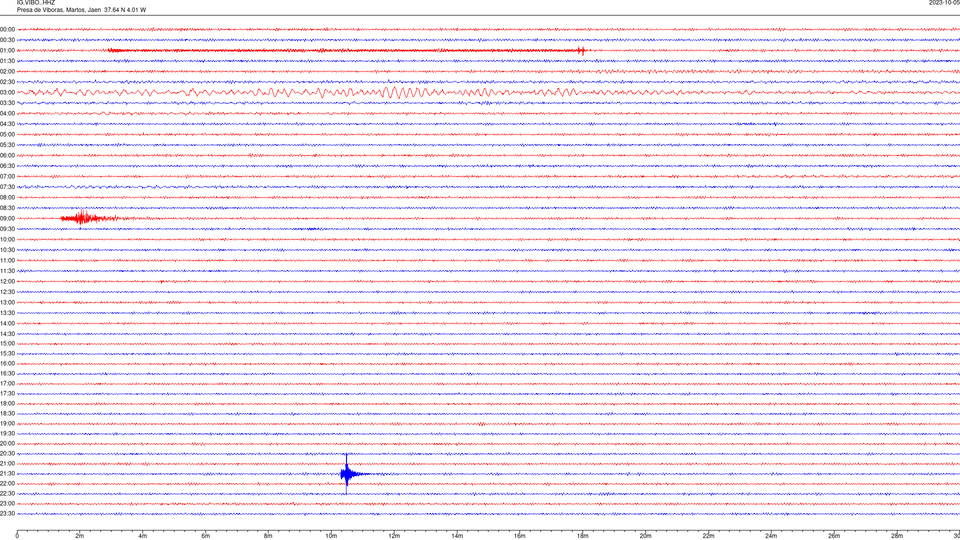Image resolution: width=960 pixels, height=540 pixels.
Task: Select the 16:30 trace time label
Action: tap(7, 373)
